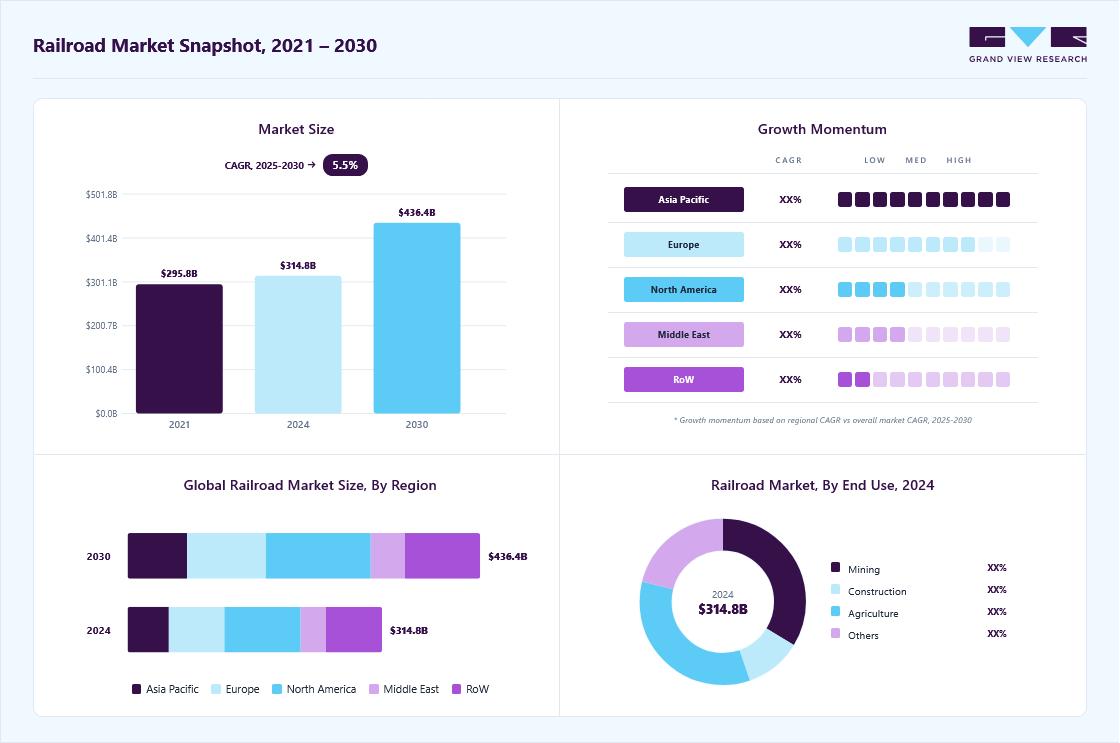Screen dimensions: 1120x743
Task: Click 'Global Railroad Market Size, By Region' heading
Action: (310, 485)
